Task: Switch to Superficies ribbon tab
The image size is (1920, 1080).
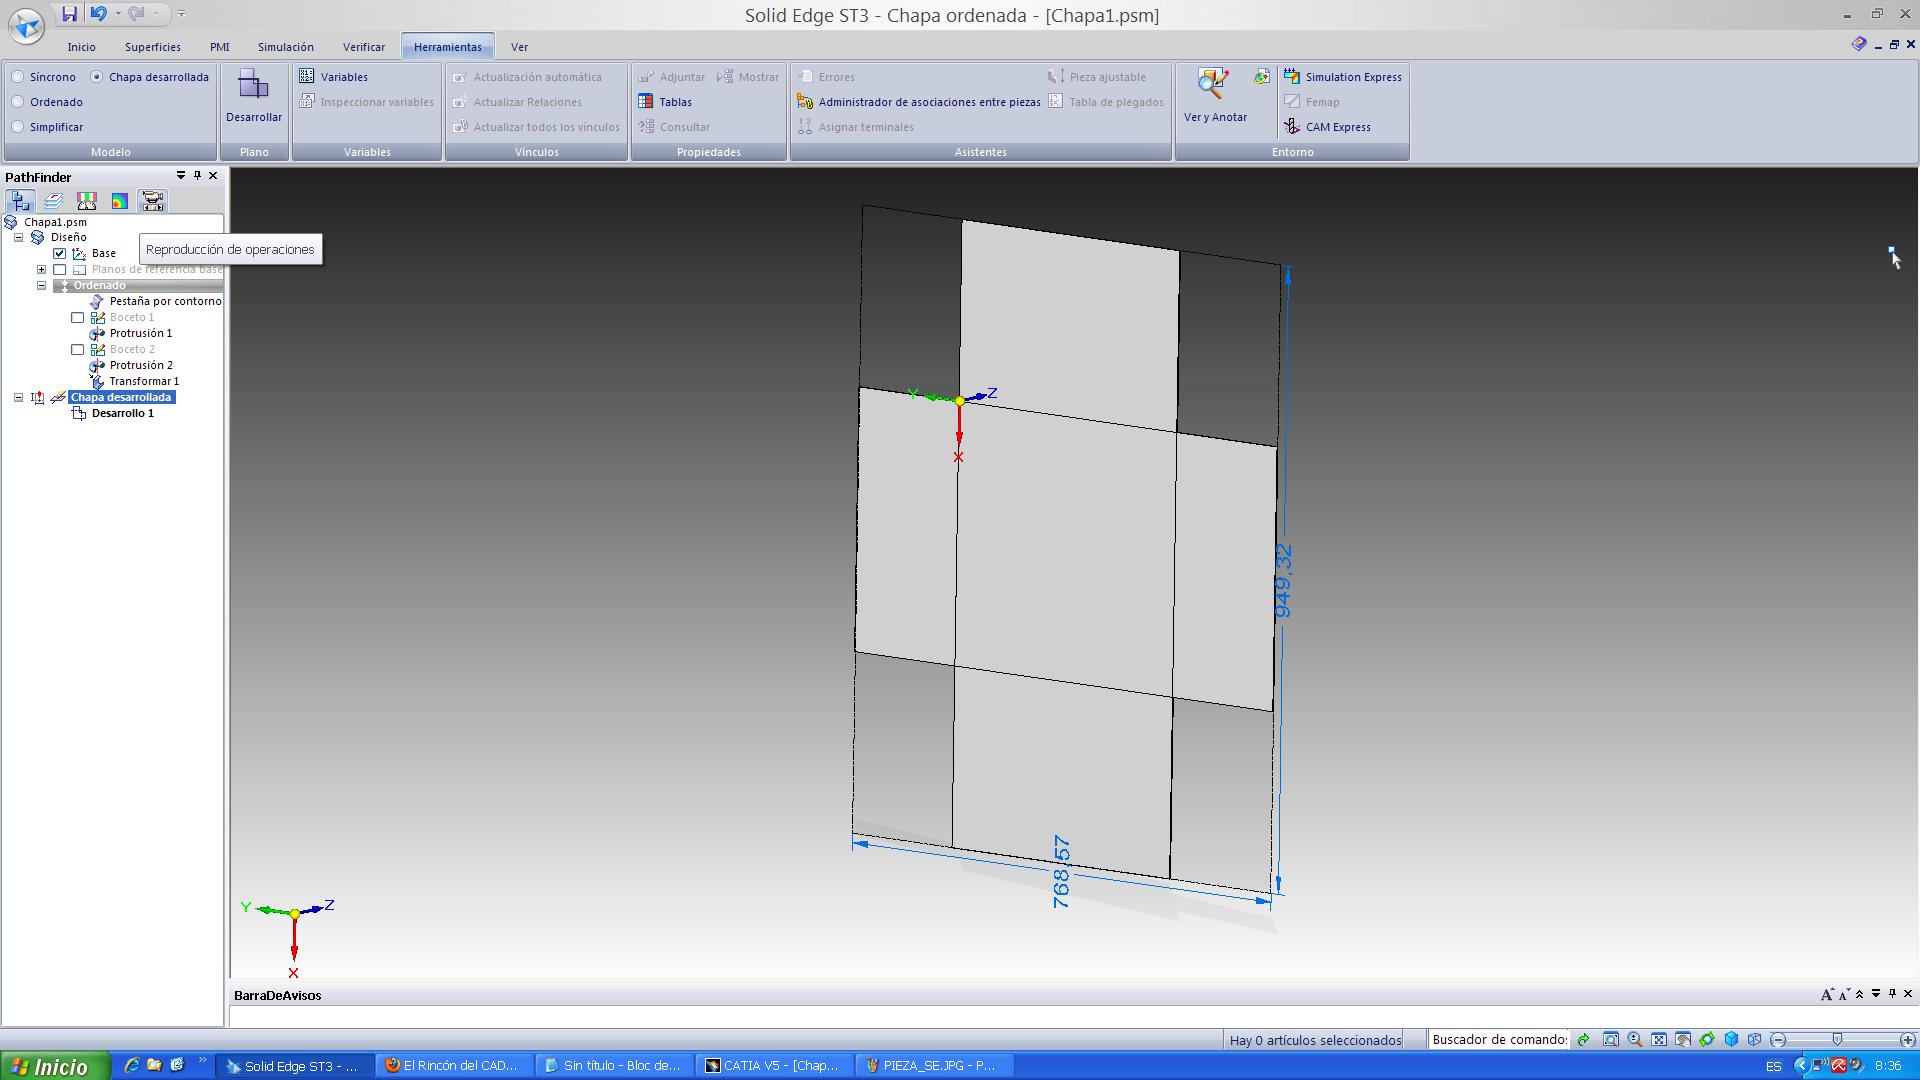Action: [149, 46]
